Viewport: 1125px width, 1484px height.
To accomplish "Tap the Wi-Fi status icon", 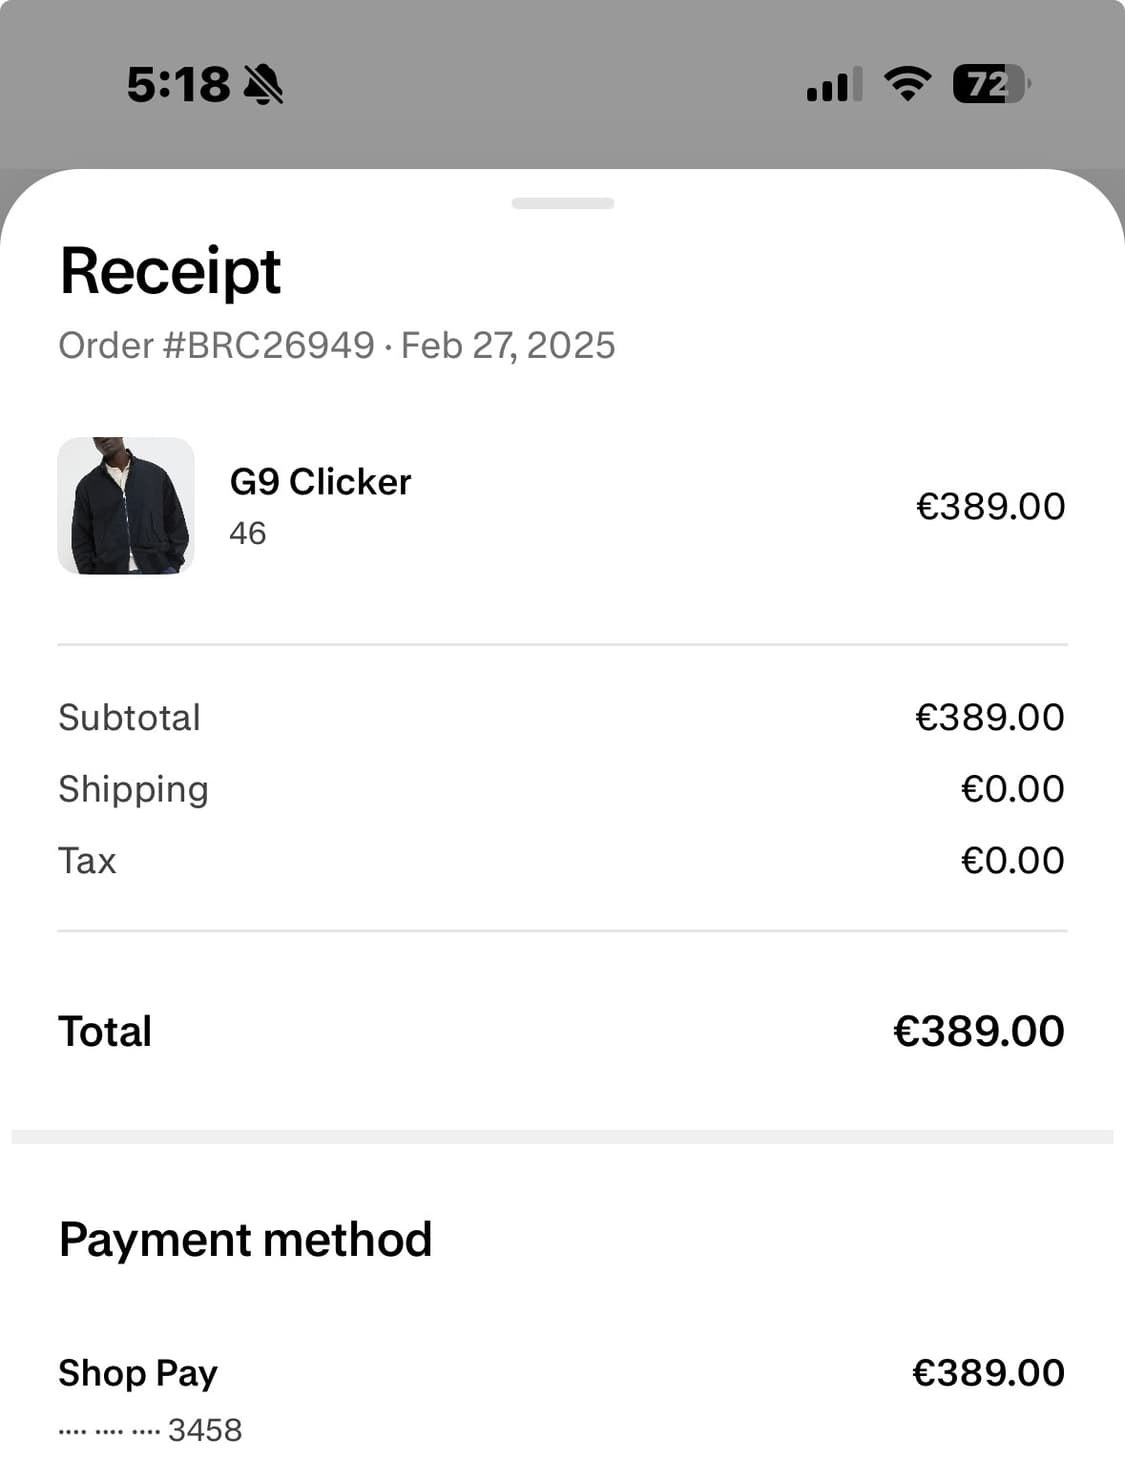I will pyautogui.click(x=908, y=86).
